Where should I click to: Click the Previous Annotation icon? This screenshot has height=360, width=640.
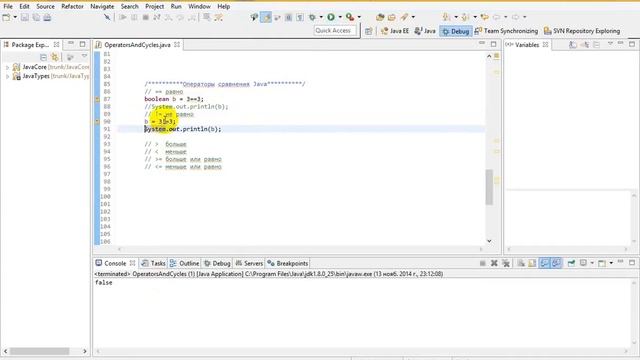pos(465,17)
